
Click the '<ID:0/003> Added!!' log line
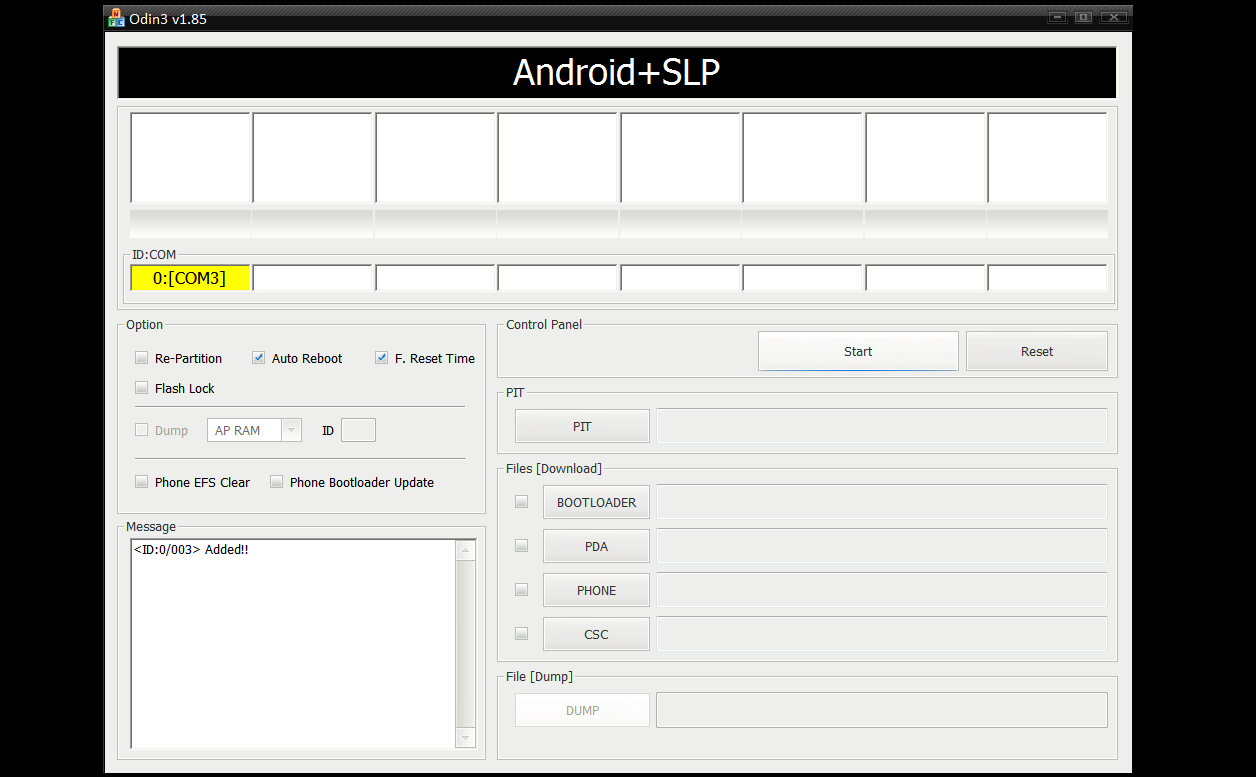tap(190, 550)
